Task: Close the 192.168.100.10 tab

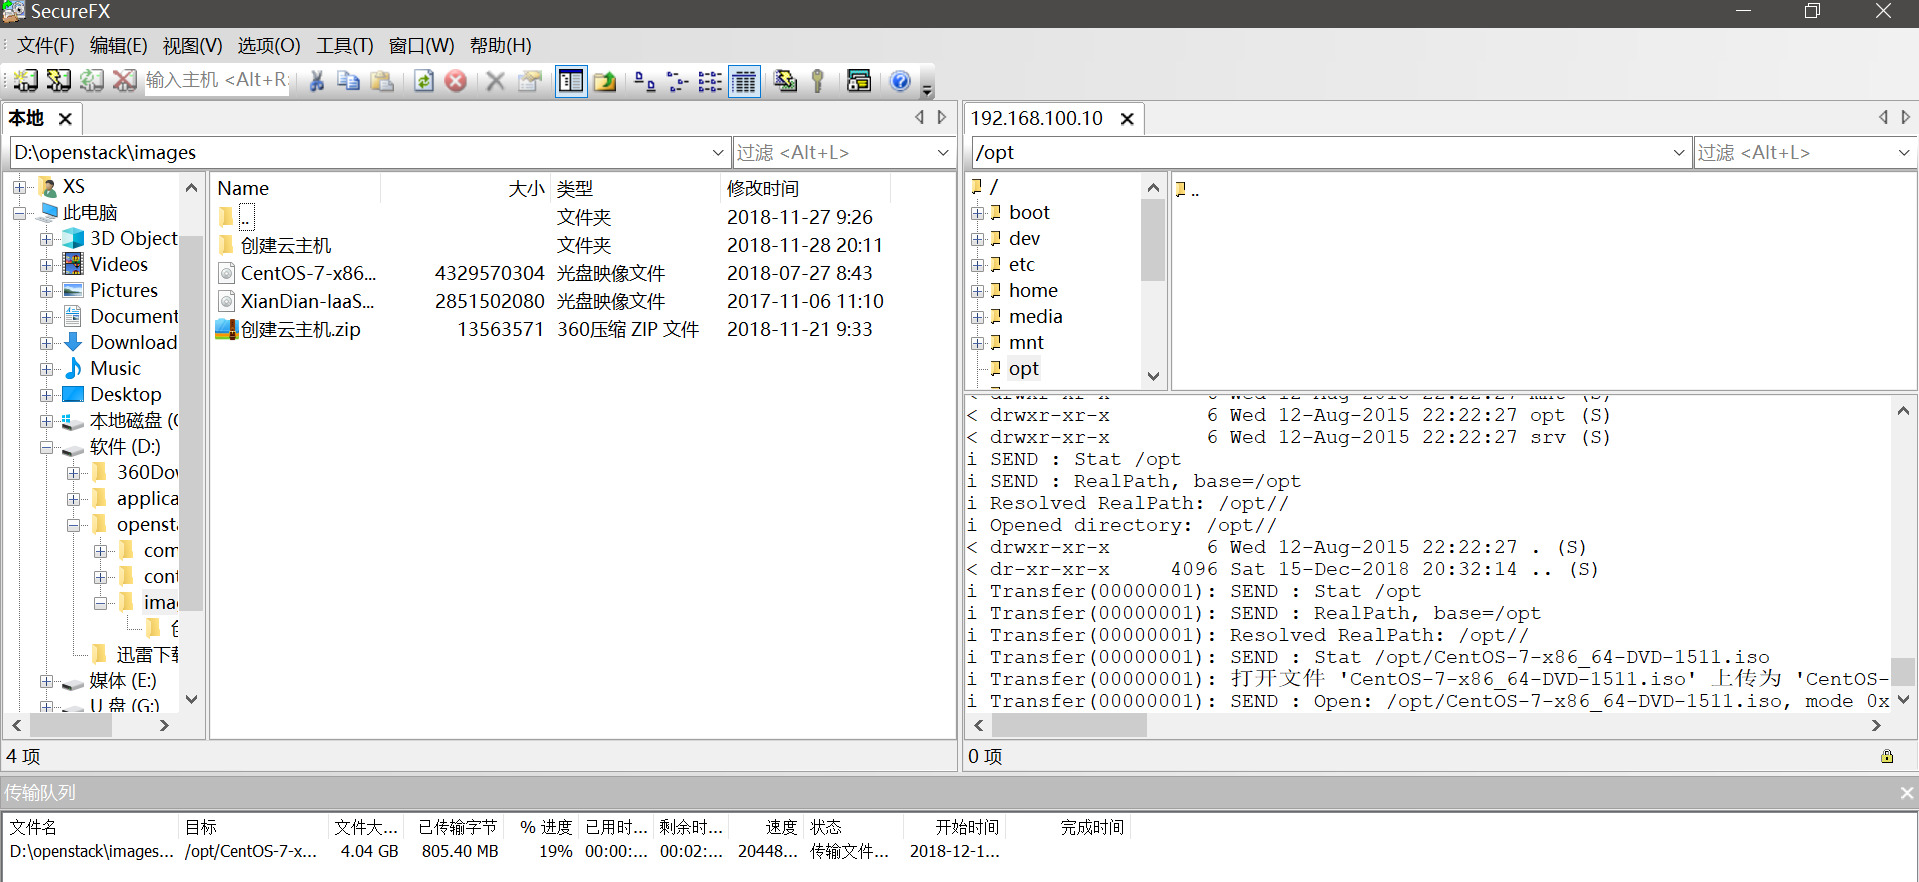Action: pyautogui.click(x=1127, y=119)
